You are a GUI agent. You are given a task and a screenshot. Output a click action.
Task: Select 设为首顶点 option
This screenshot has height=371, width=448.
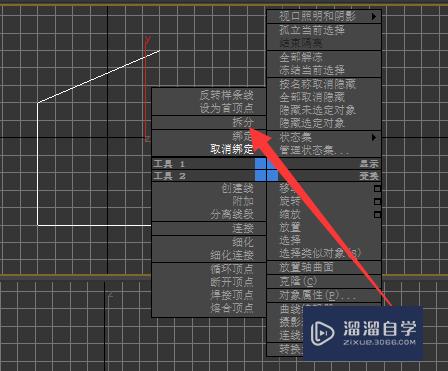pyautogui.click(x=227, y=108)
